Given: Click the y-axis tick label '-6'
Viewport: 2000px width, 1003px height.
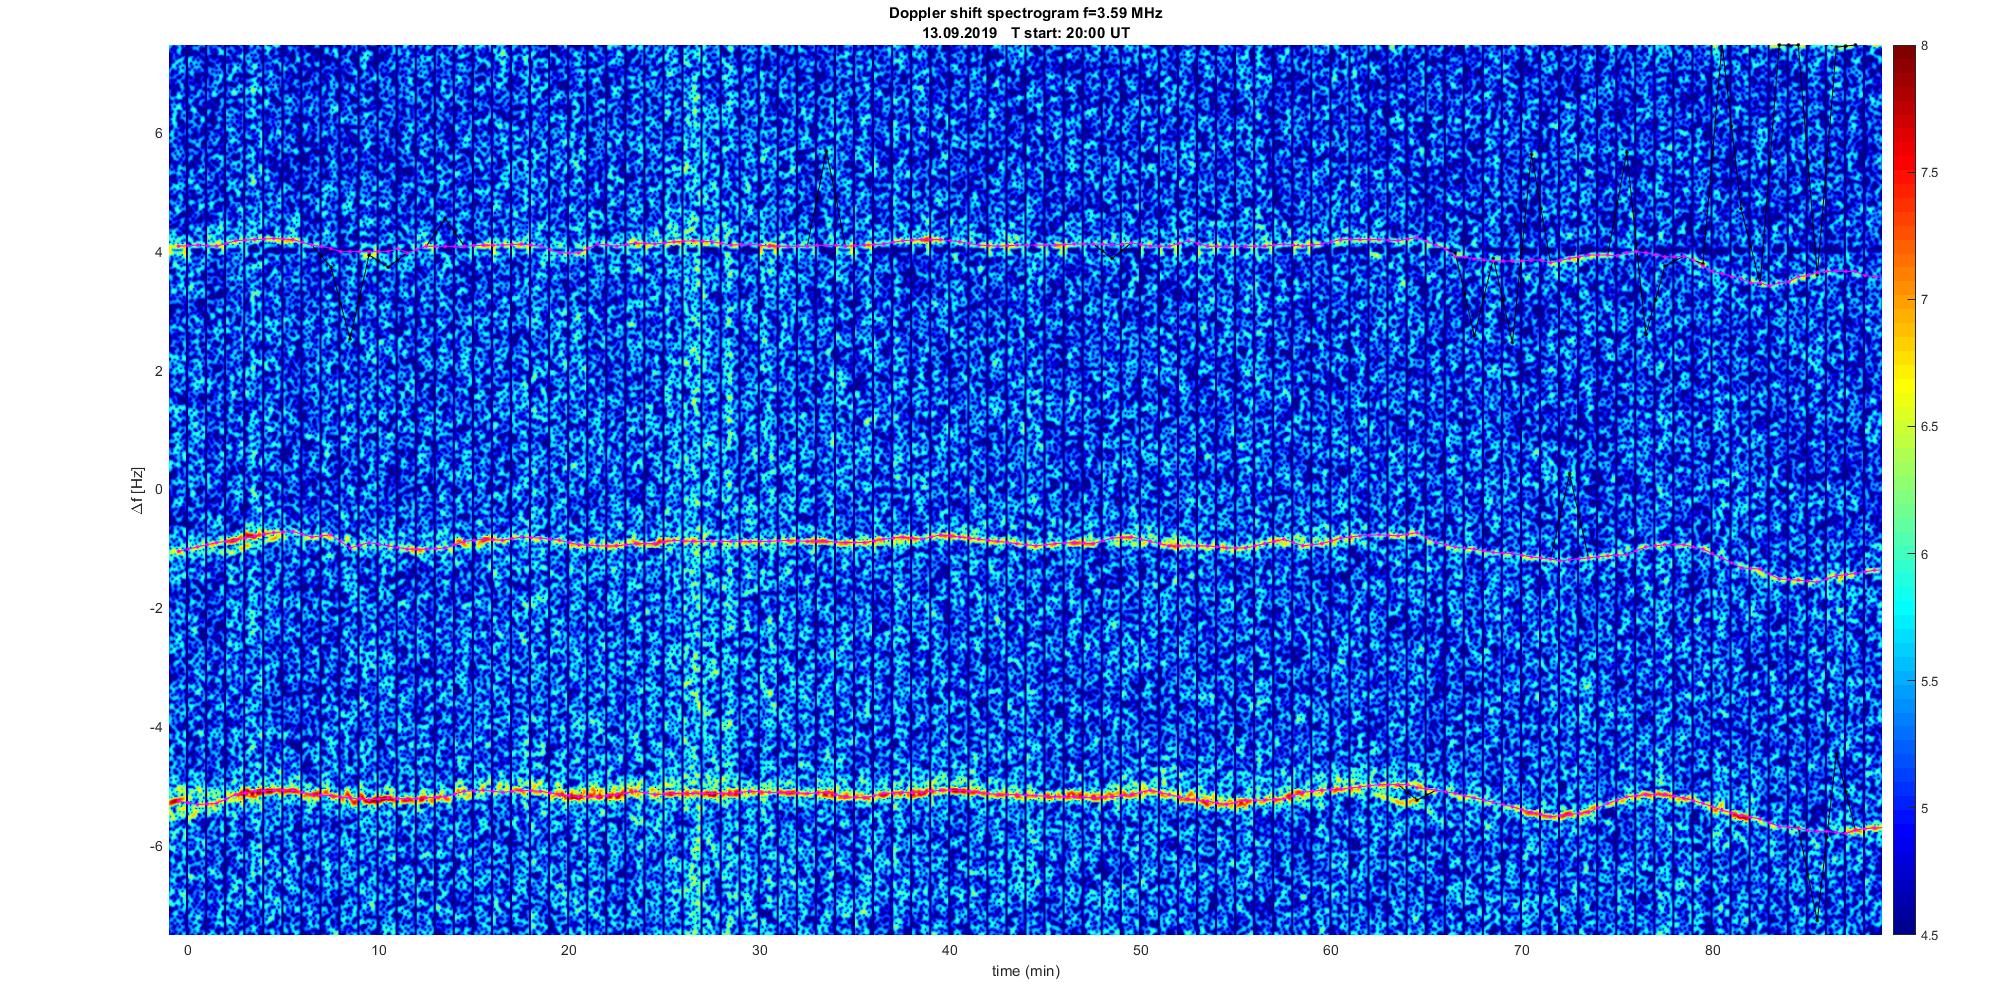Looking at the screenshot, I should point(156,847).
